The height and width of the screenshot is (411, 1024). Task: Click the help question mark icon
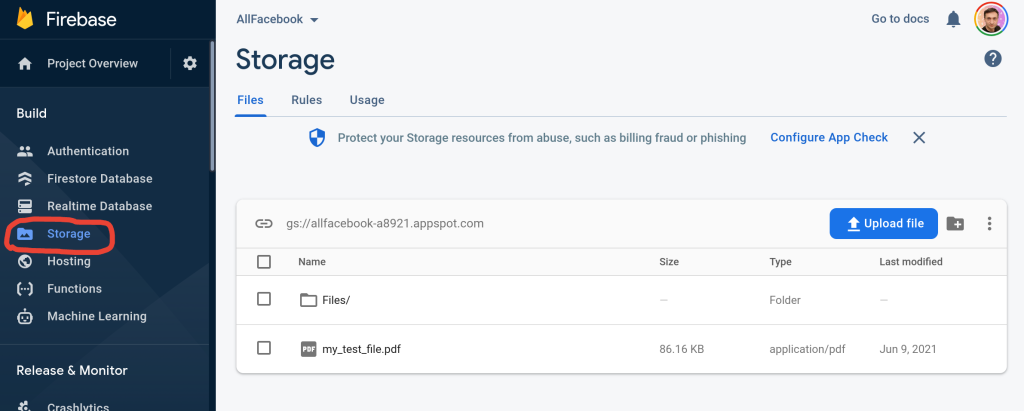pos(993,59)
